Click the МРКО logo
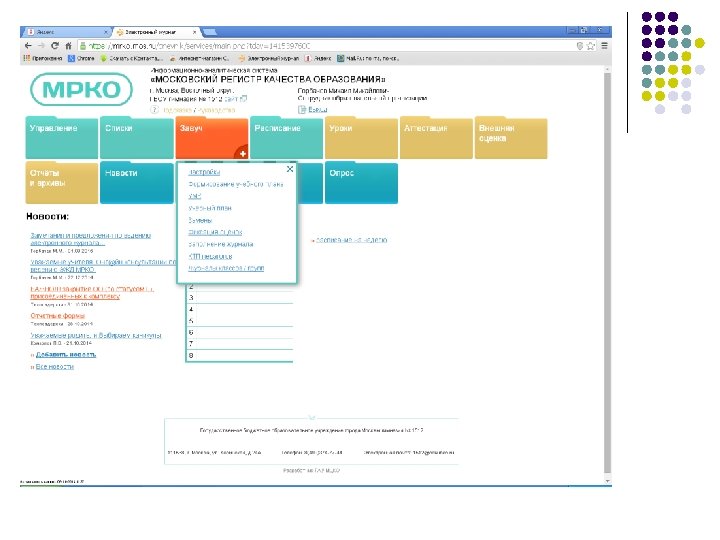The width and height of the screenshot is (720, 540). 81,90
